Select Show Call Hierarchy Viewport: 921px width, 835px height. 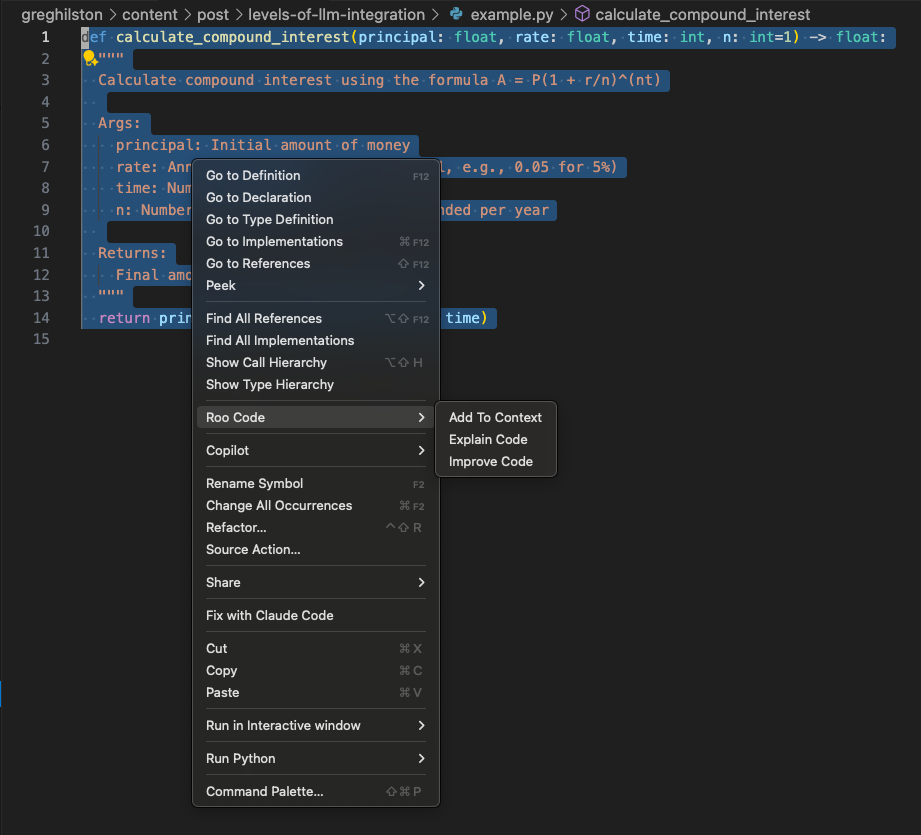pyautogui.click(x=315, y=362)
